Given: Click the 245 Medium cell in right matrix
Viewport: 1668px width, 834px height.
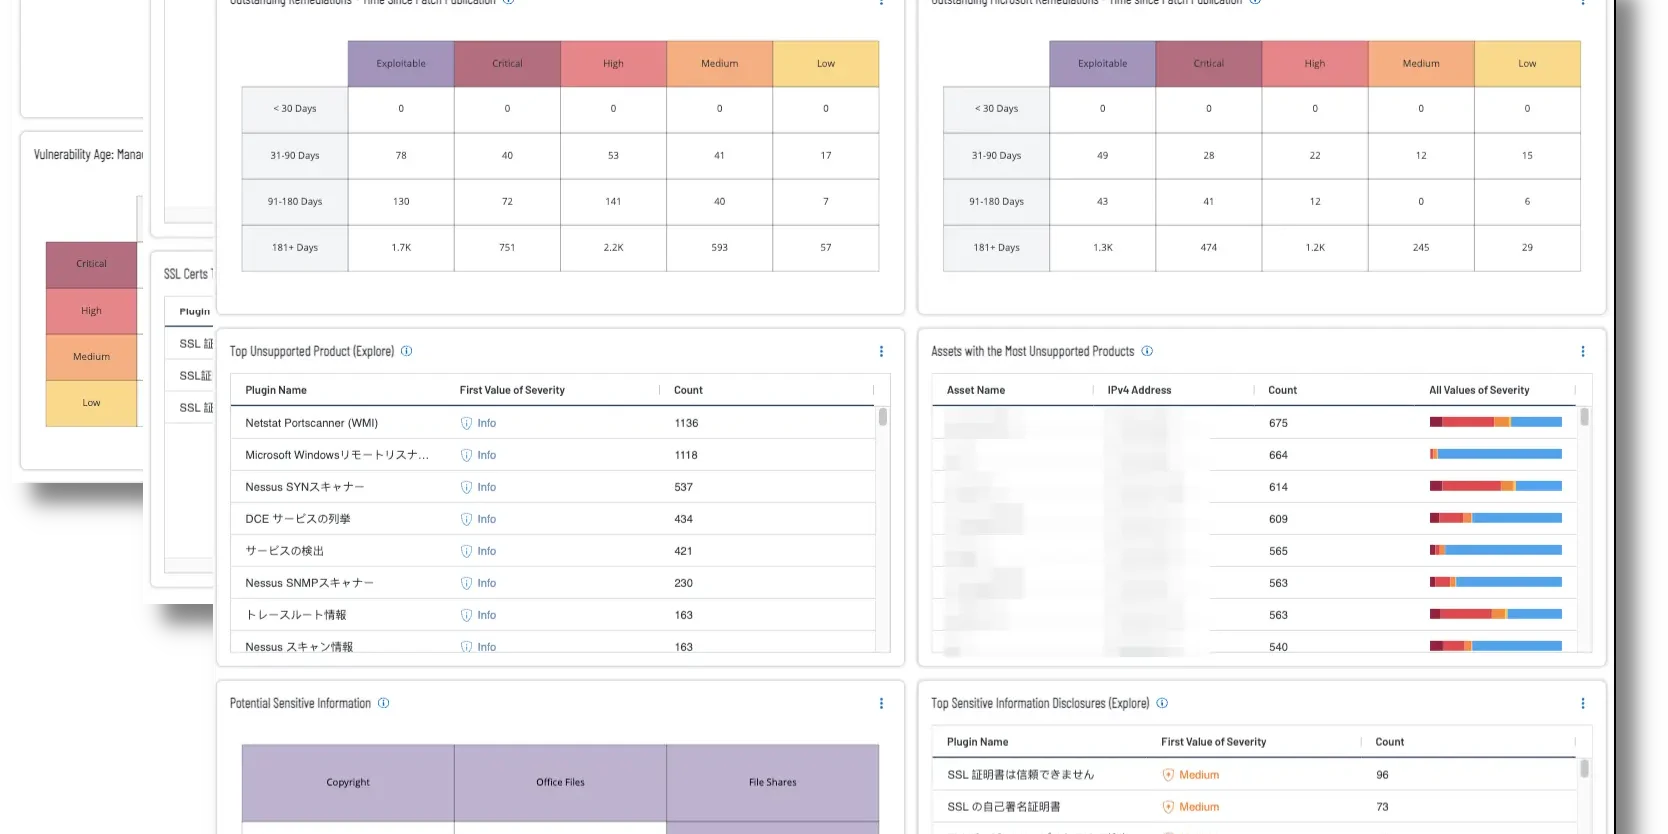Looking at the screenshot, I should [x=1421, y=248].
